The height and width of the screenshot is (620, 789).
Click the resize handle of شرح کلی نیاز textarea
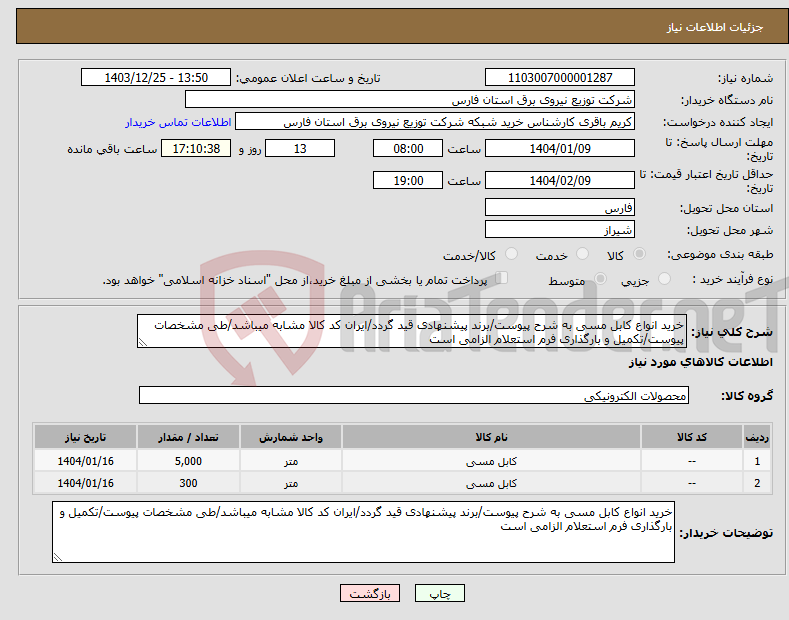click(x=142, y=343)
